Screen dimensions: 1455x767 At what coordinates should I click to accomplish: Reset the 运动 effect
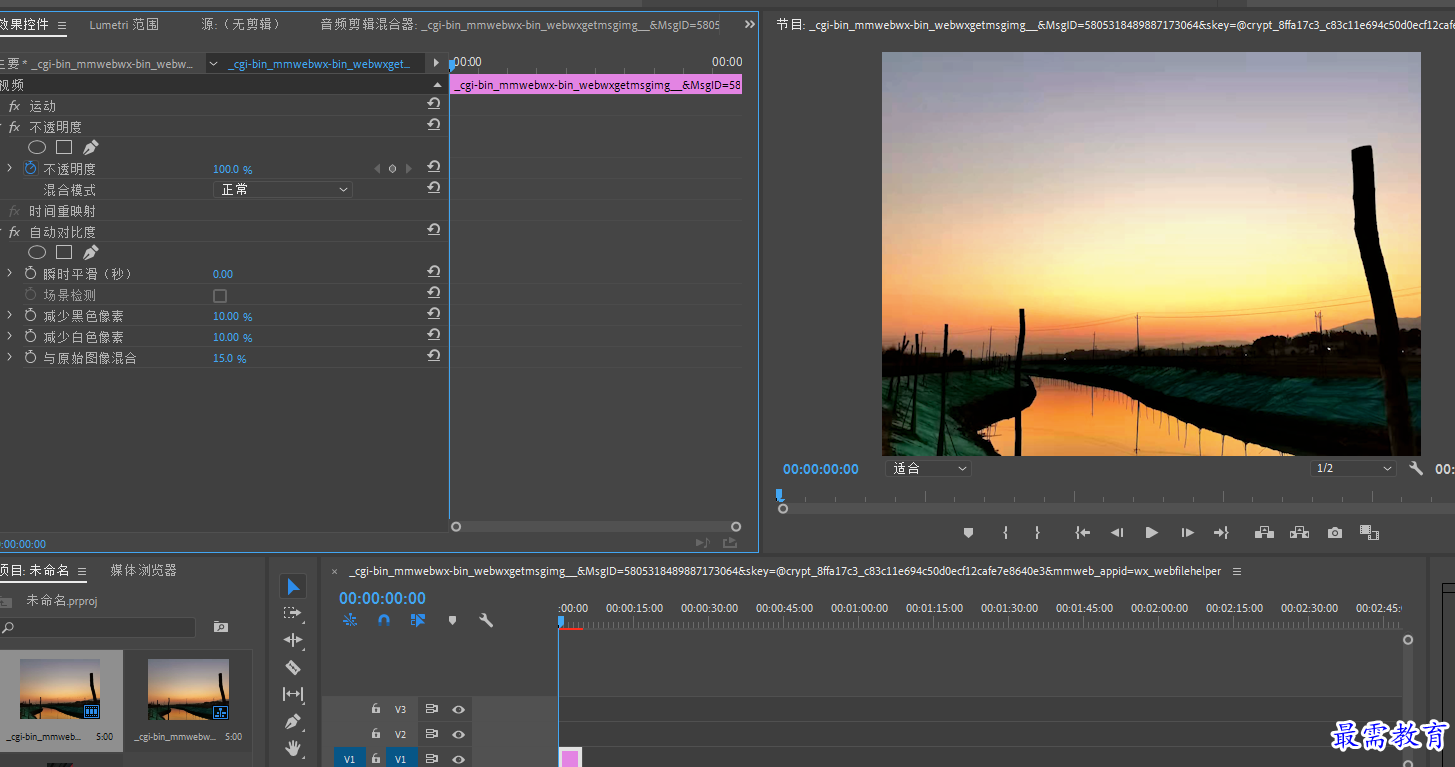pyautogui.click(x=434, y=104)
